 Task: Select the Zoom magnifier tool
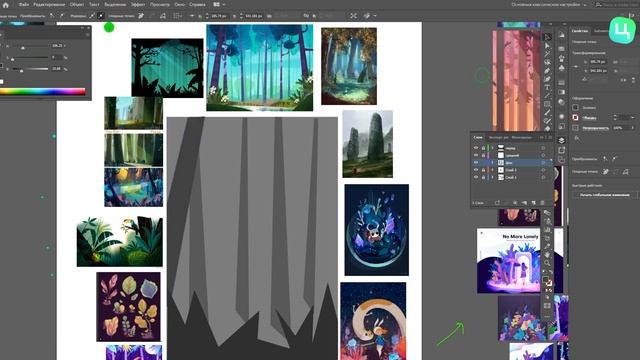click(547, 263)
